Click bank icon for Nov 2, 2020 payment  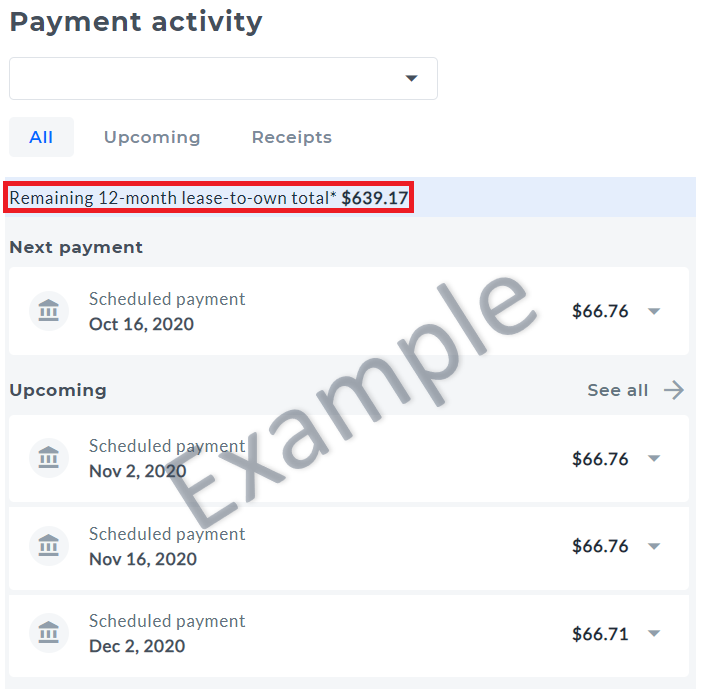click(x=49, y=458)
